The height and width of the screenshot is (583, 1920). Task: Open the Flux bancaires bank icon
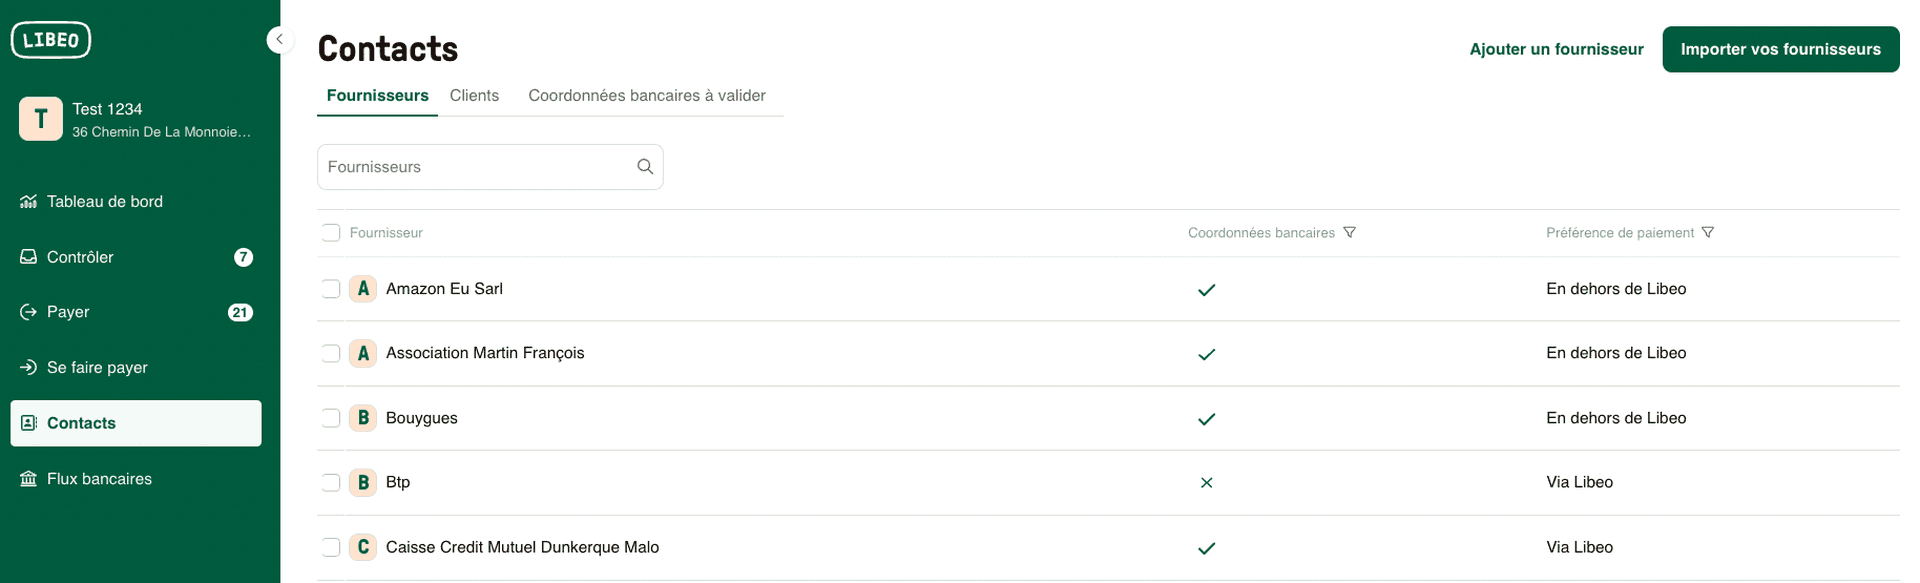click(x=29, y=478)
